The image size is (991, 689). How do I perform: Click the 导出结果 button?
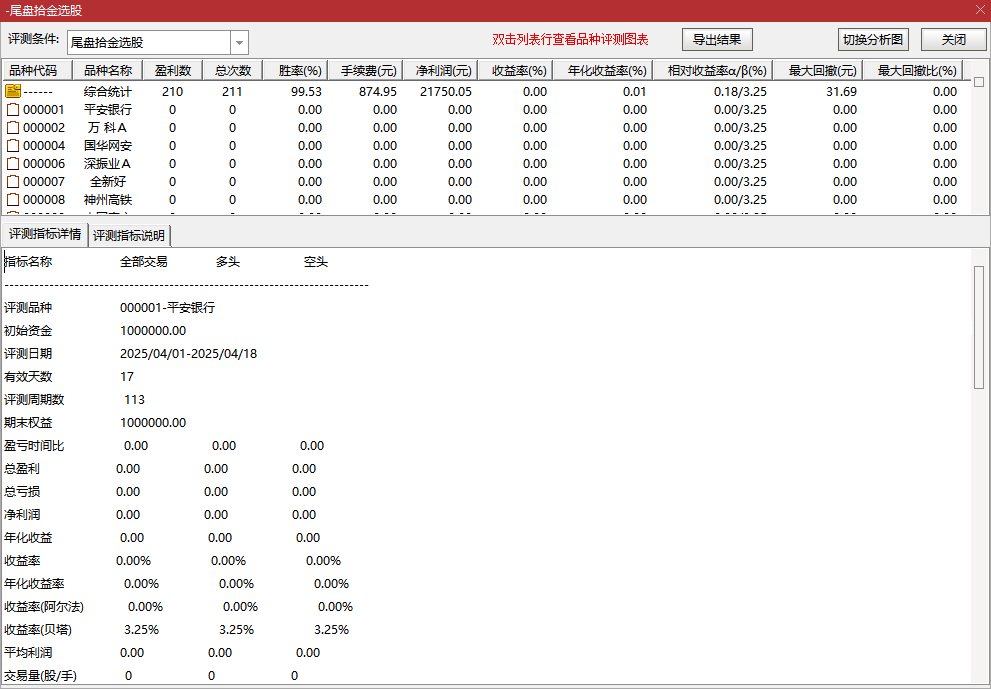click(717, 39)
